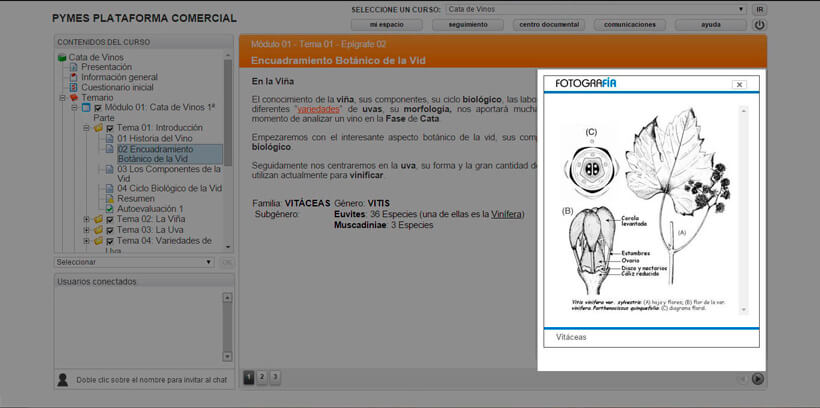The width and height of the screenshot is (820, 408).
Task: Click the Cuestionario inicial icon
Action: [73, 87]
